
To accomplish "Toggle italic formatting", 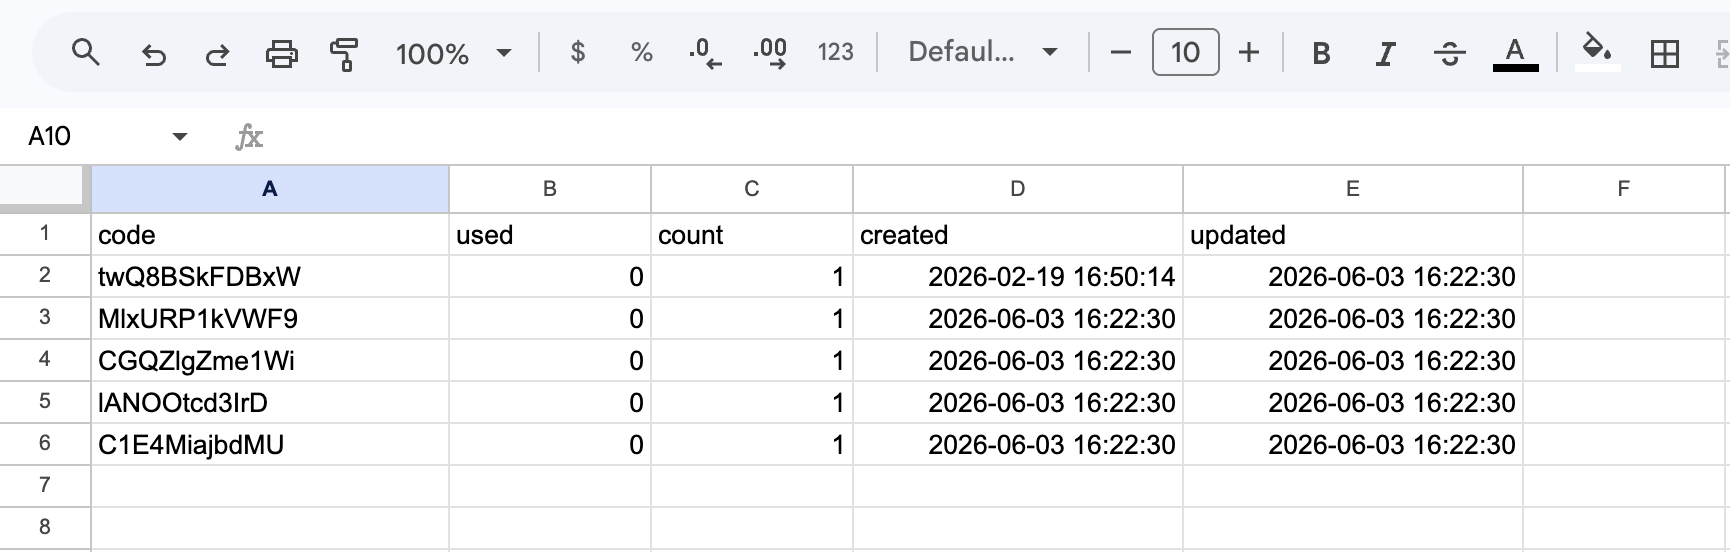I will 1385,53.
